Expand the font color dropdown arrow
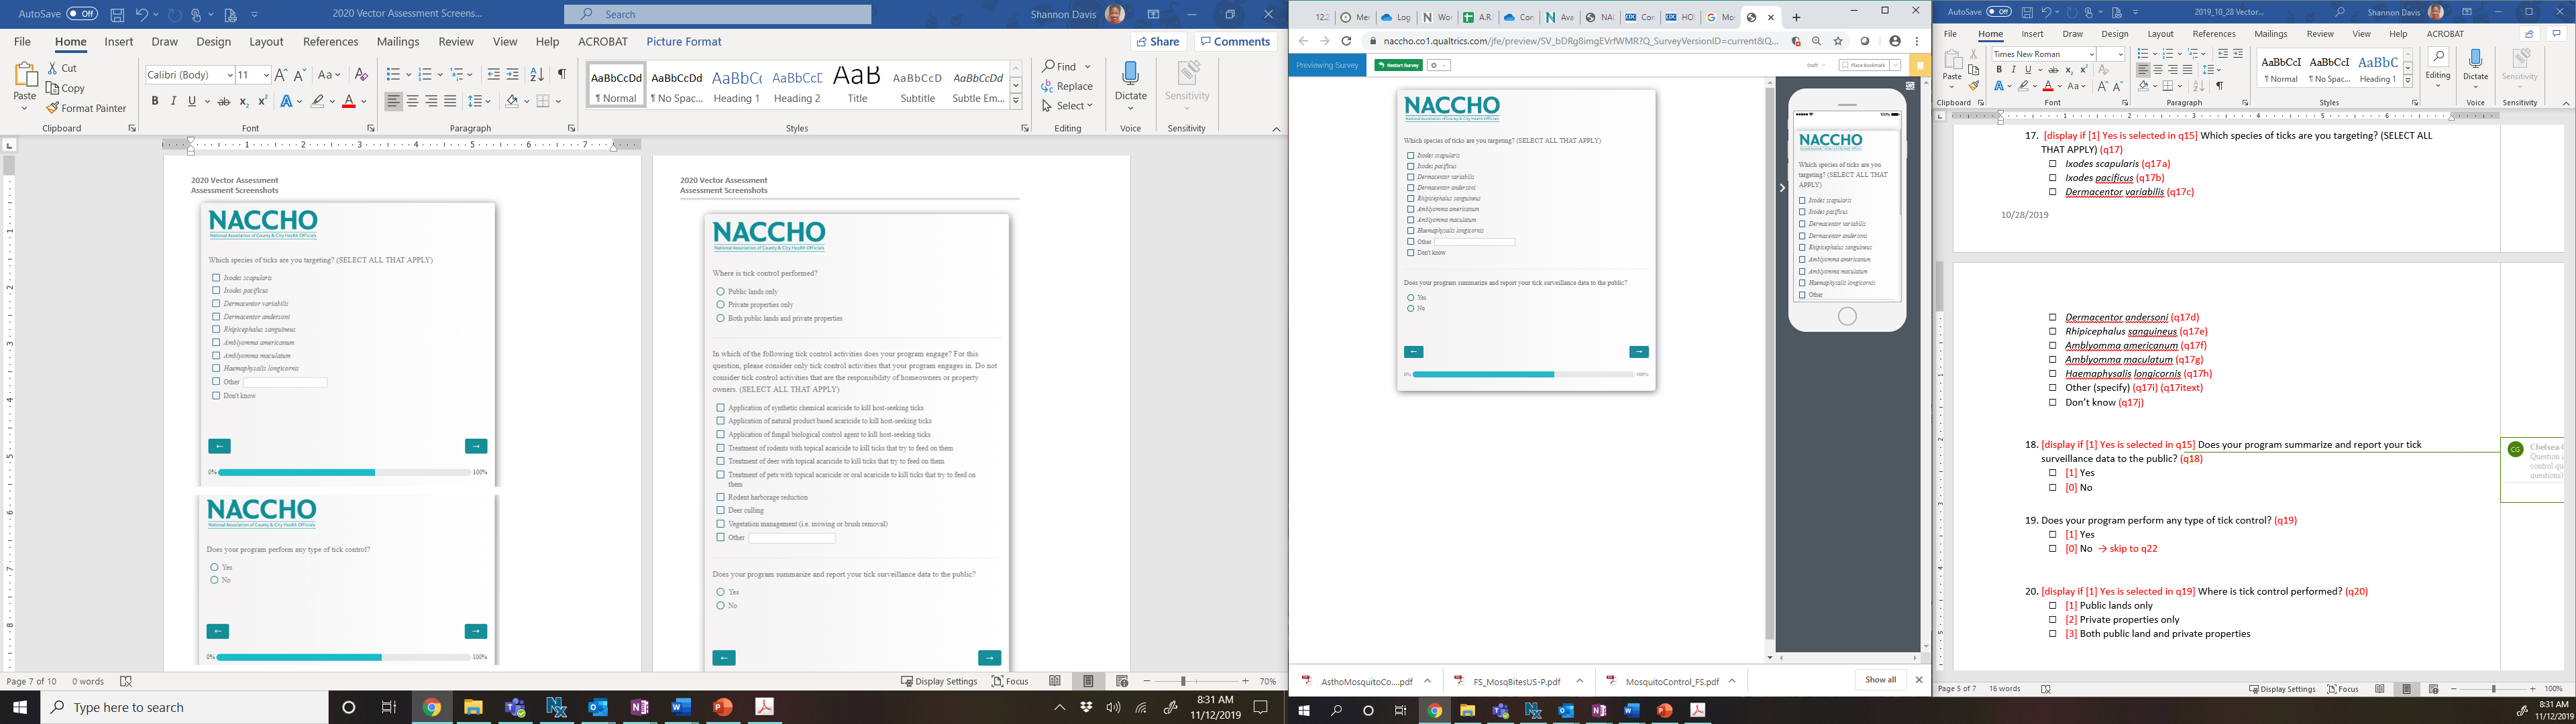This screenshot has height=724, width=2576. (x=364, y=101)
